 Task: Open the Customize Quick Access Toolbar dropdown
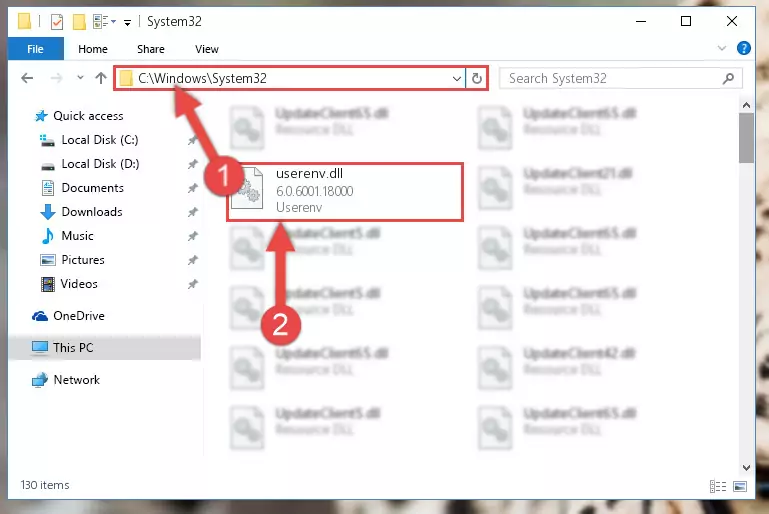tap(128, 23)
